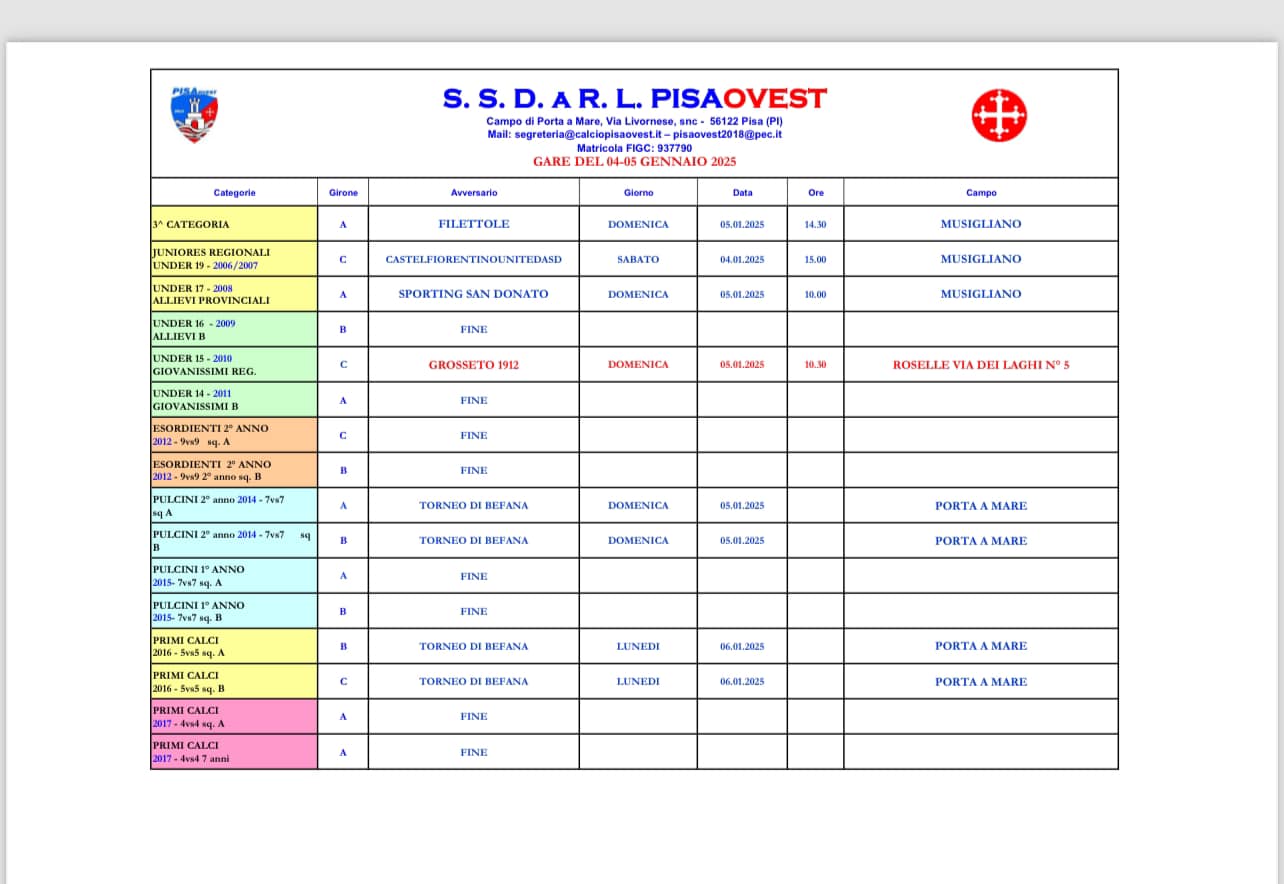The width and height of the screenshot is (1284, 884).
Task: Select the UNDER 15 GIOVANISSIMI REG. cell
Action: click(x=234, y=364)
